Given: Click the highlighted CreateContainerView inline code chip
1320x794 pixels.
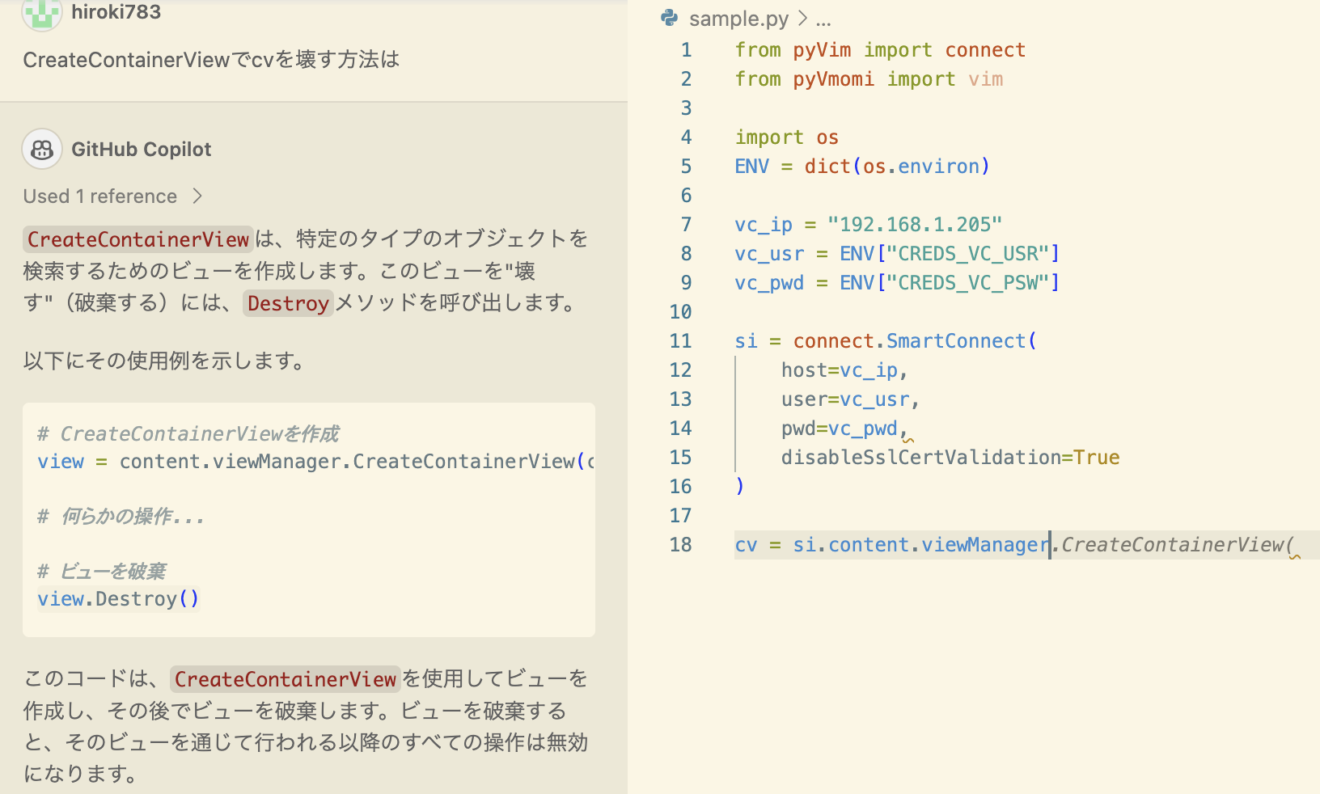Looking at the screenshot, I should [137, 239].
